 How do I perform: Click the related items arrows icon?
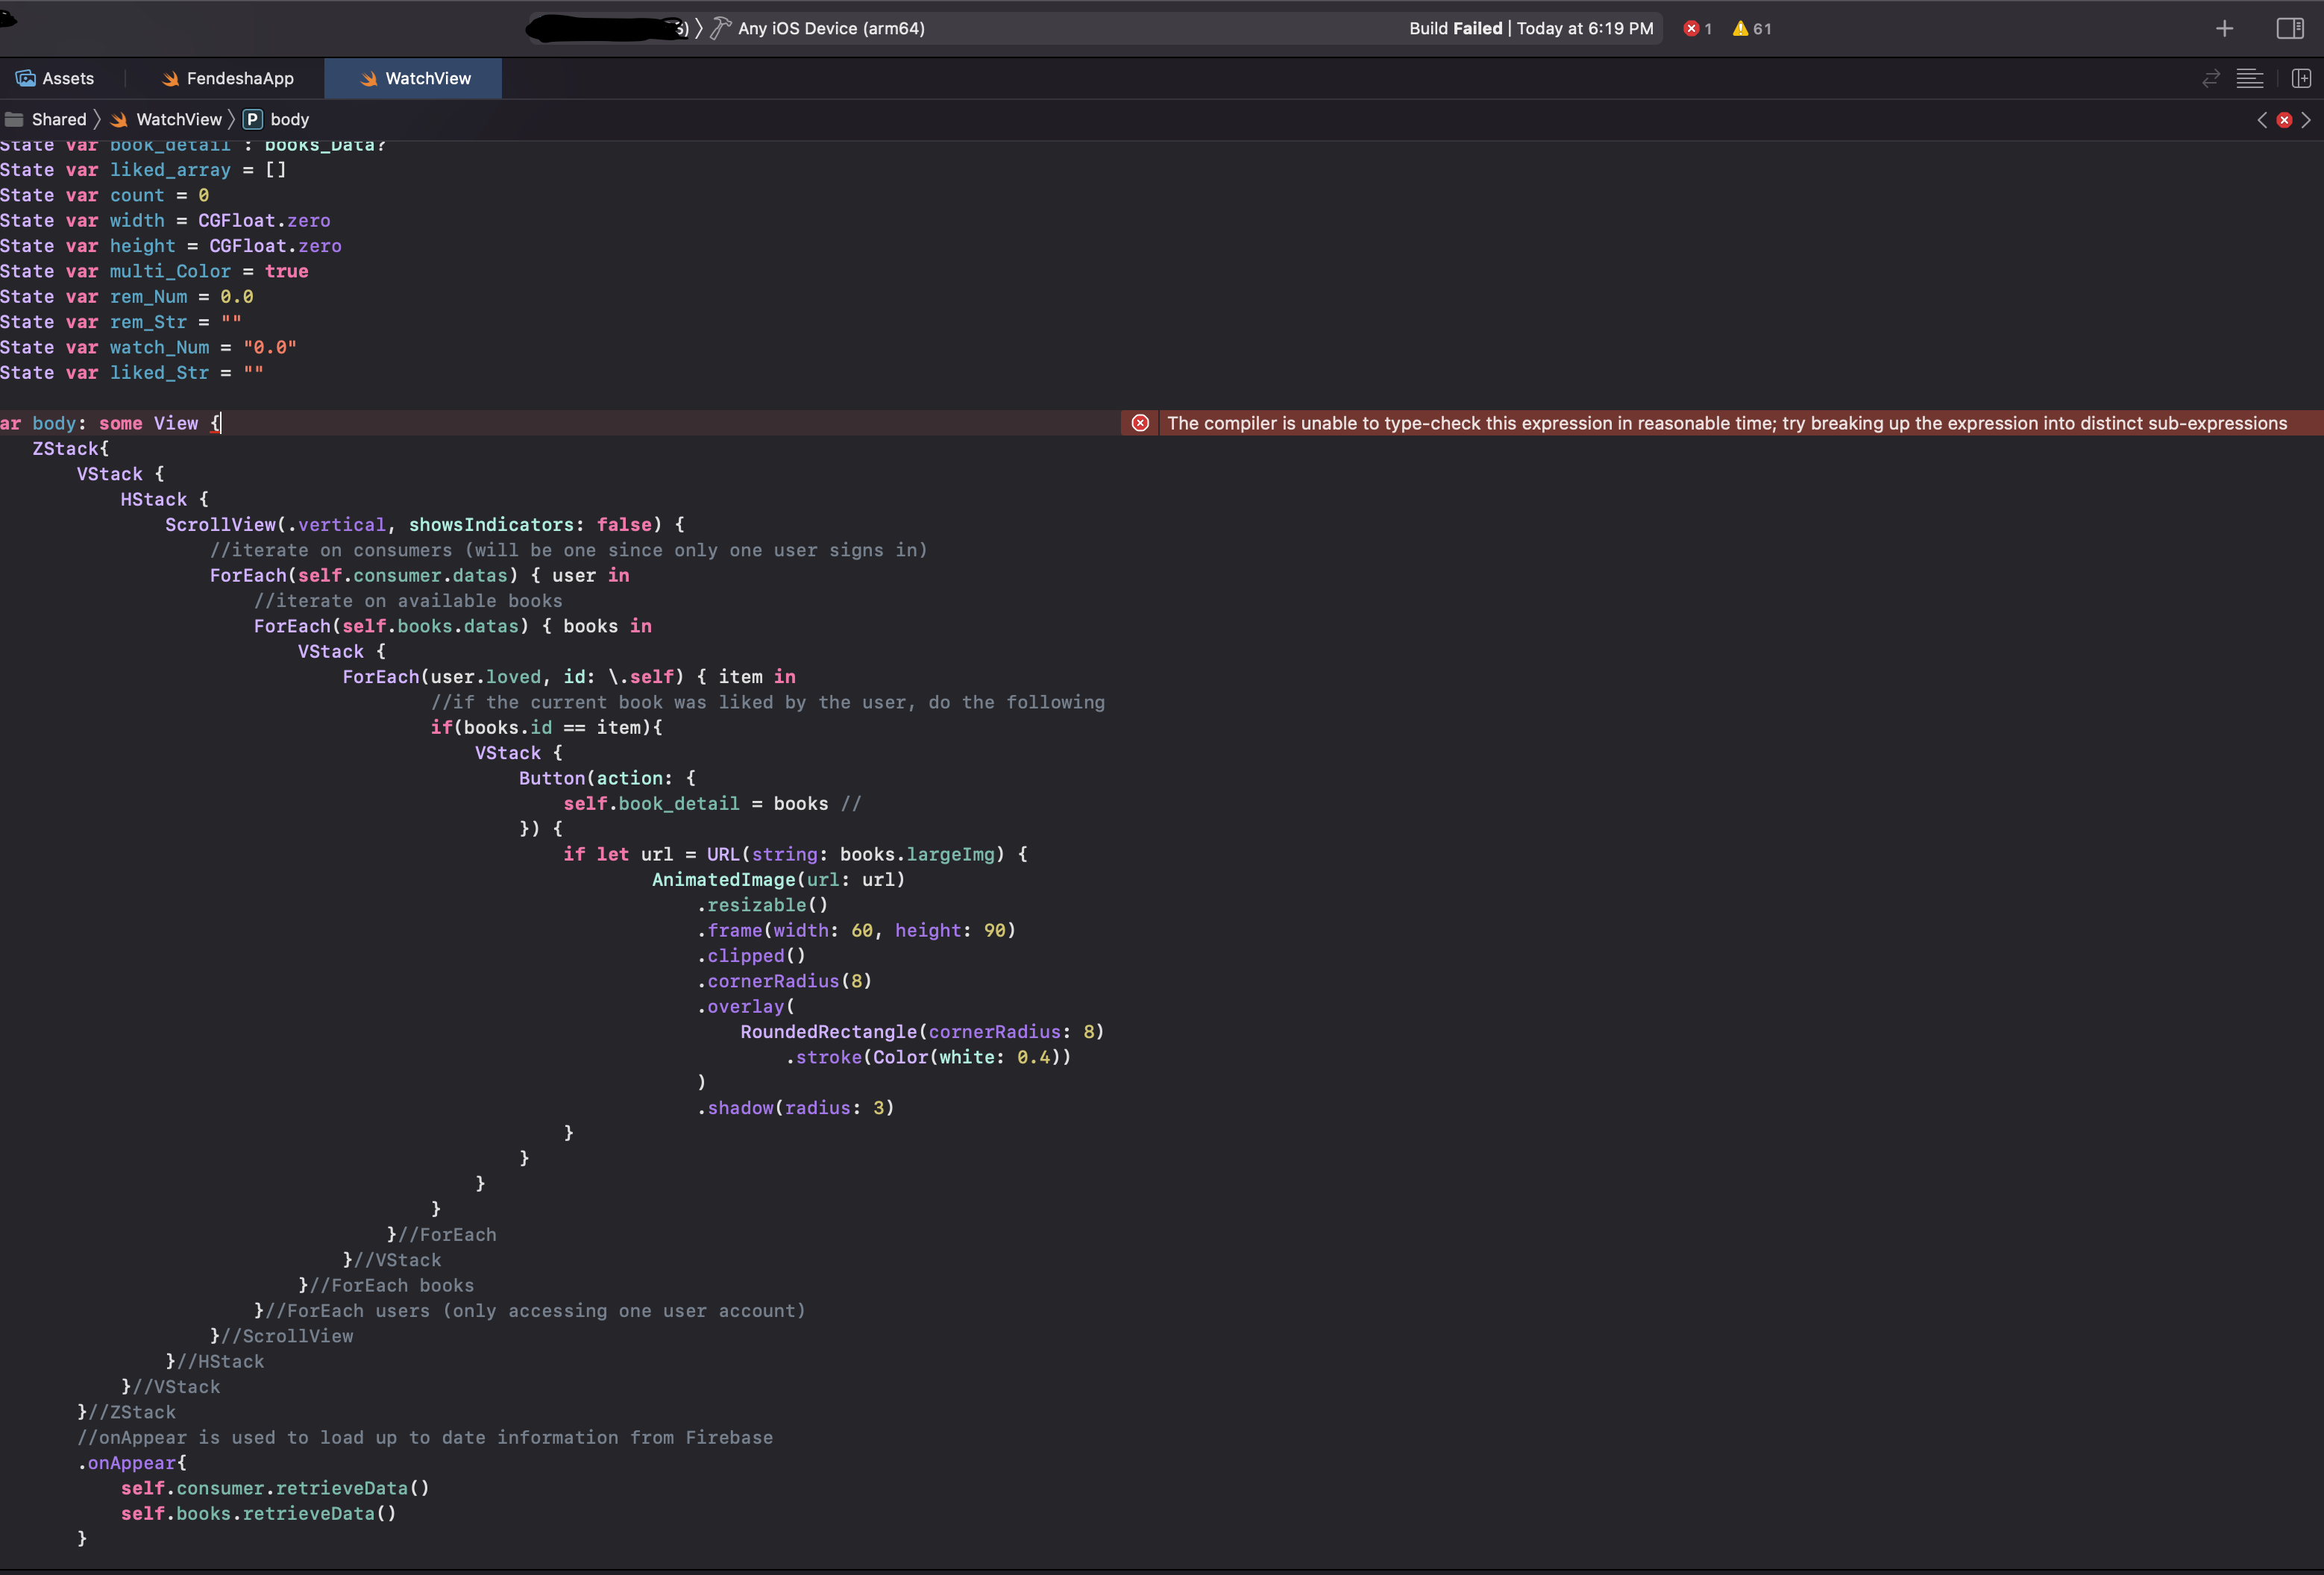pyautogui.click(x=2211, y=78)
